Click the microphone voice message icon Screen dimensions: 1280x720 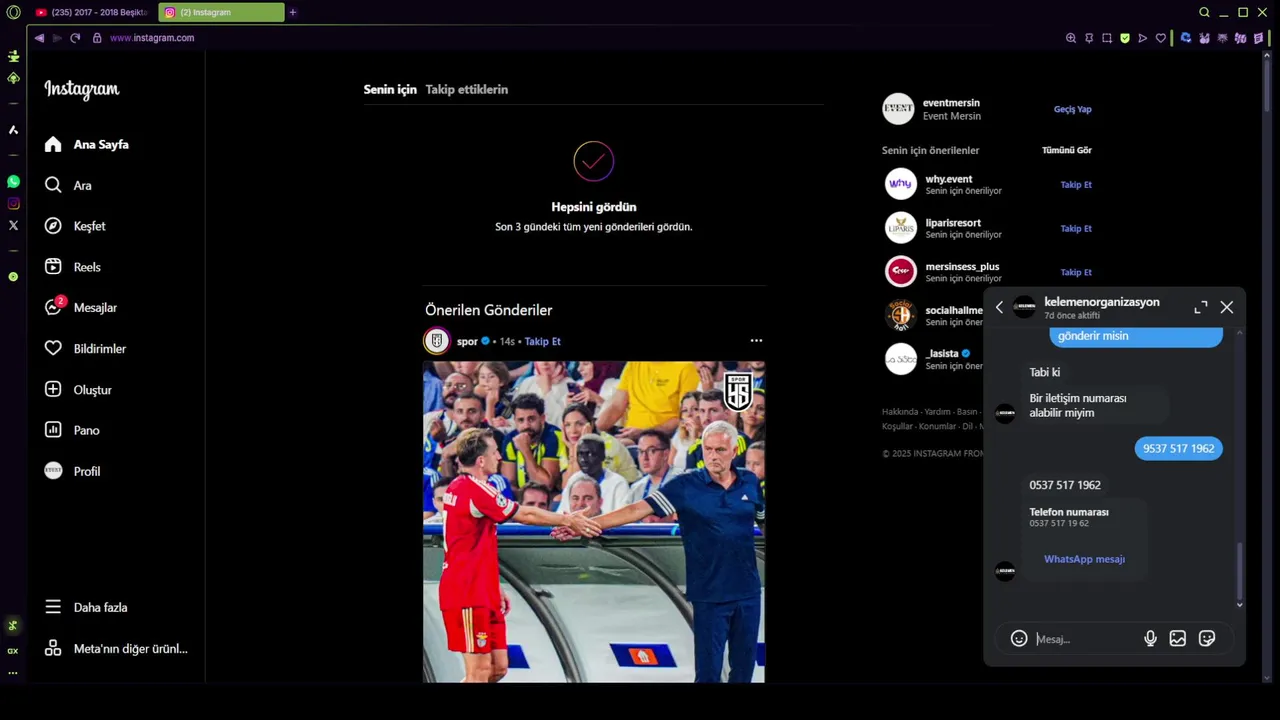(x=1150, y=638)
